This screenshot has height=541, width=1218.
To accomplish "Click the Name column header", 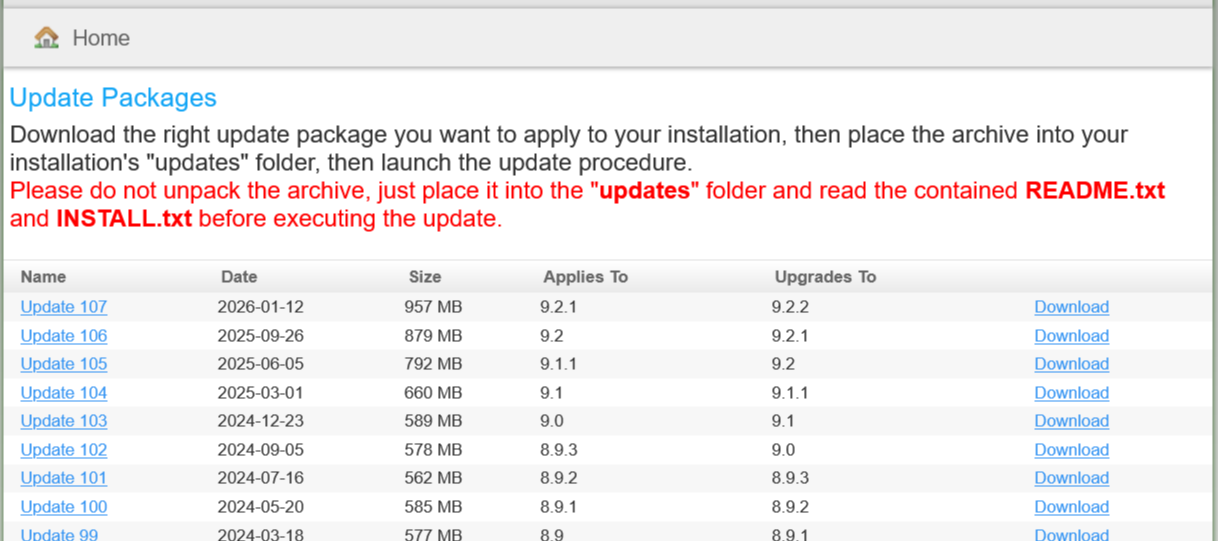I will 43,277.
